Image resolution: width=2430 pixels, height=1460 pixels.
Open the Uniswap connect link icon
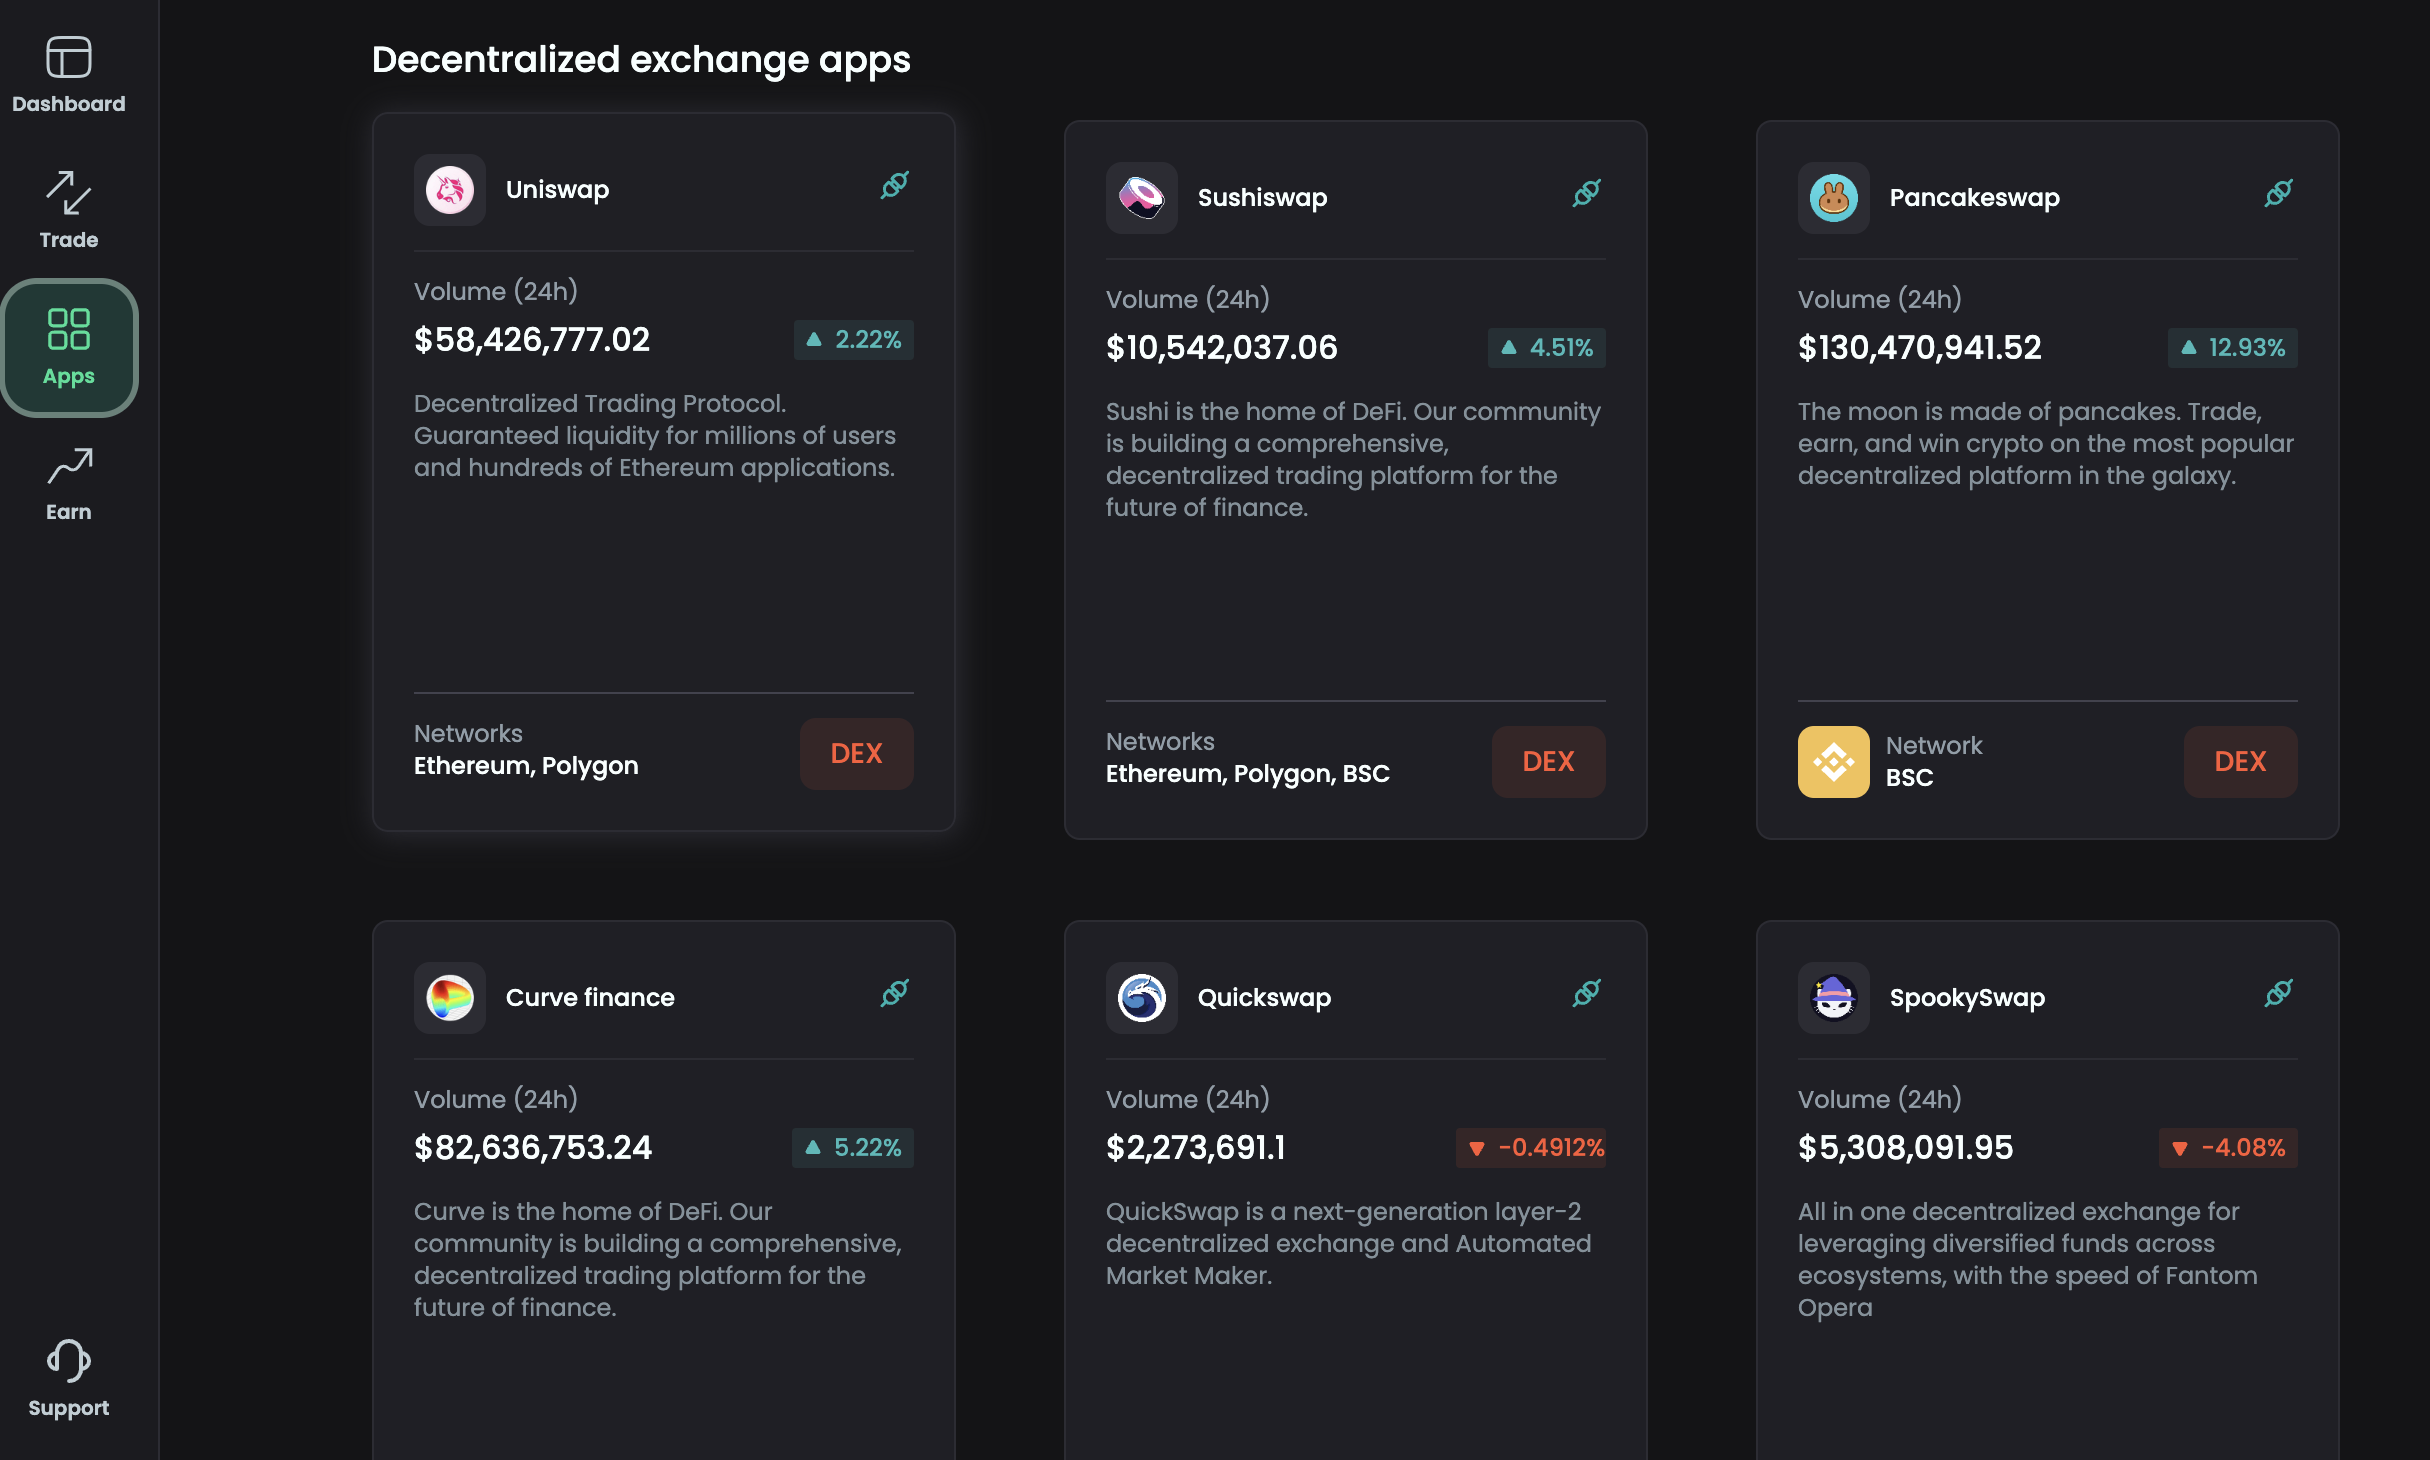895,185
